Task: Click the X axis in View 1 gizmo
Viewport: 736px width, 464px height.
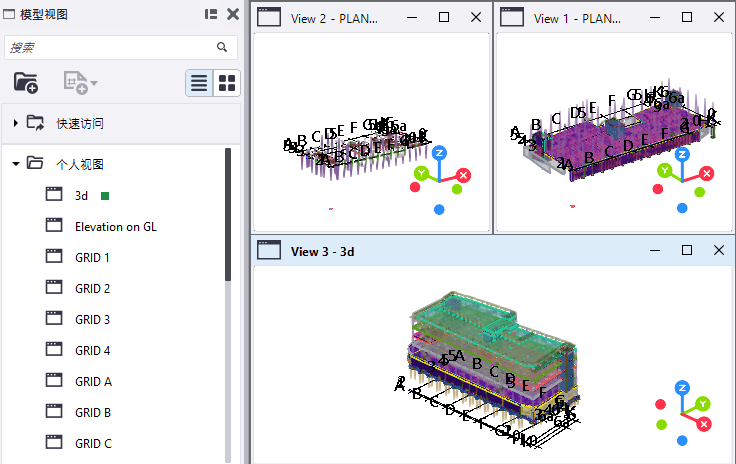Action: 707,174
